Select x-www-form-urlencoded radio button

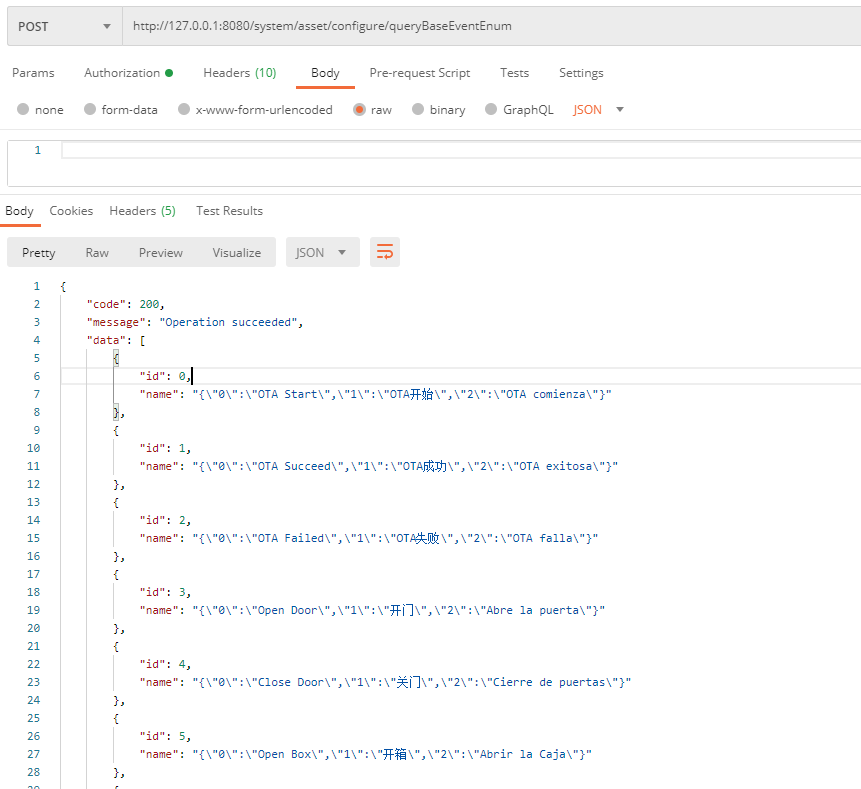(184, 110)
